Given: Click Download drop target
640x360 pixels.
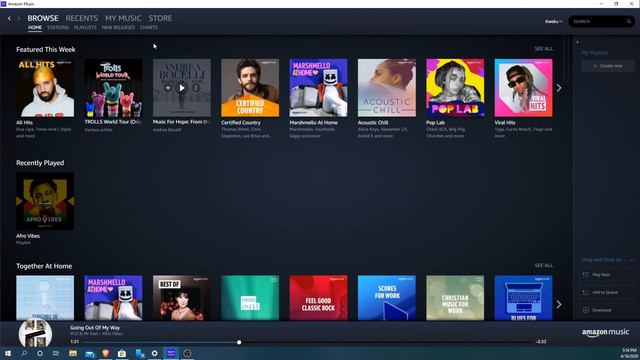Looking at the screenshot, I should click(607, 310).
